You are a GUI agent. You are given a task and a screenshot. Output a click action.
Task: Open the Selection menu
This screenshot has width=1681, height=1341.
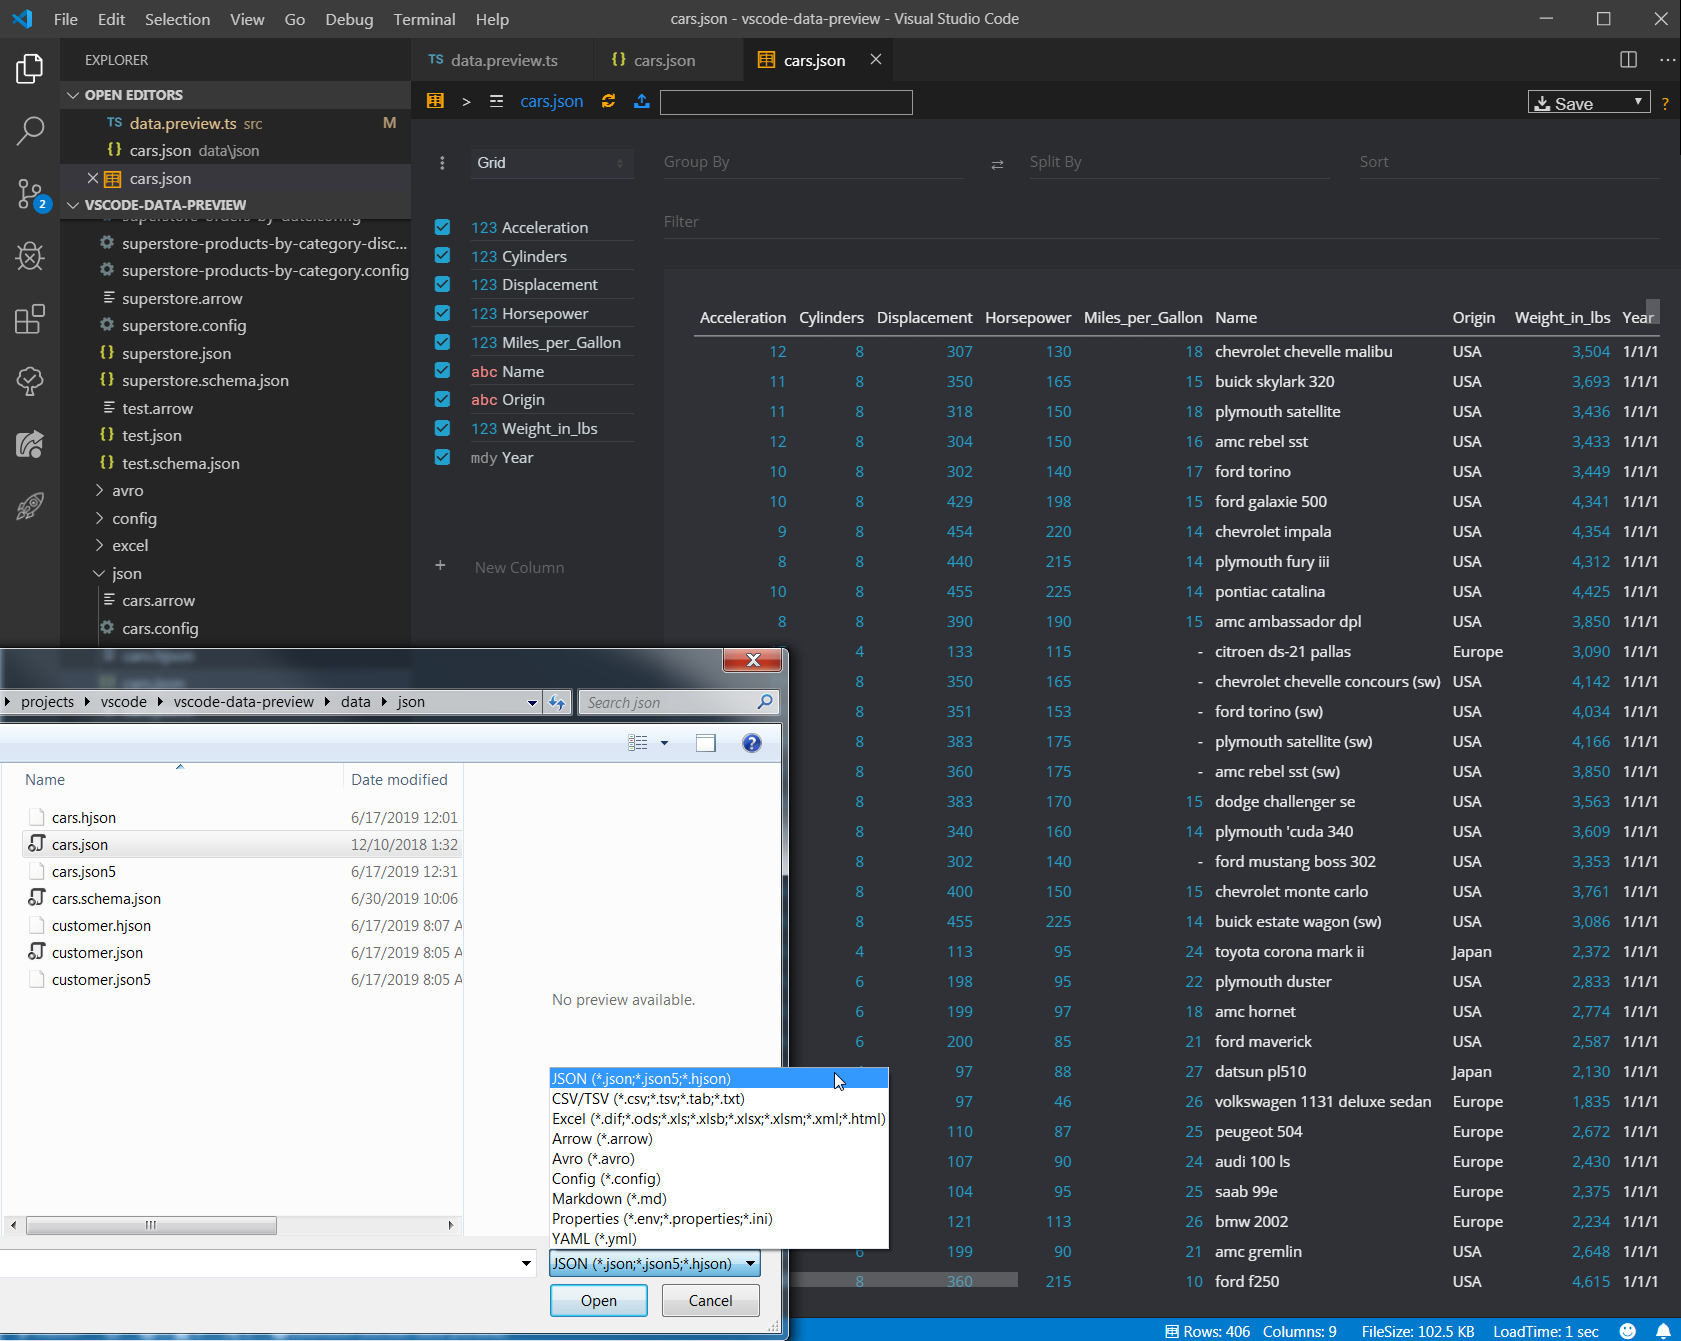pos(177,19)
